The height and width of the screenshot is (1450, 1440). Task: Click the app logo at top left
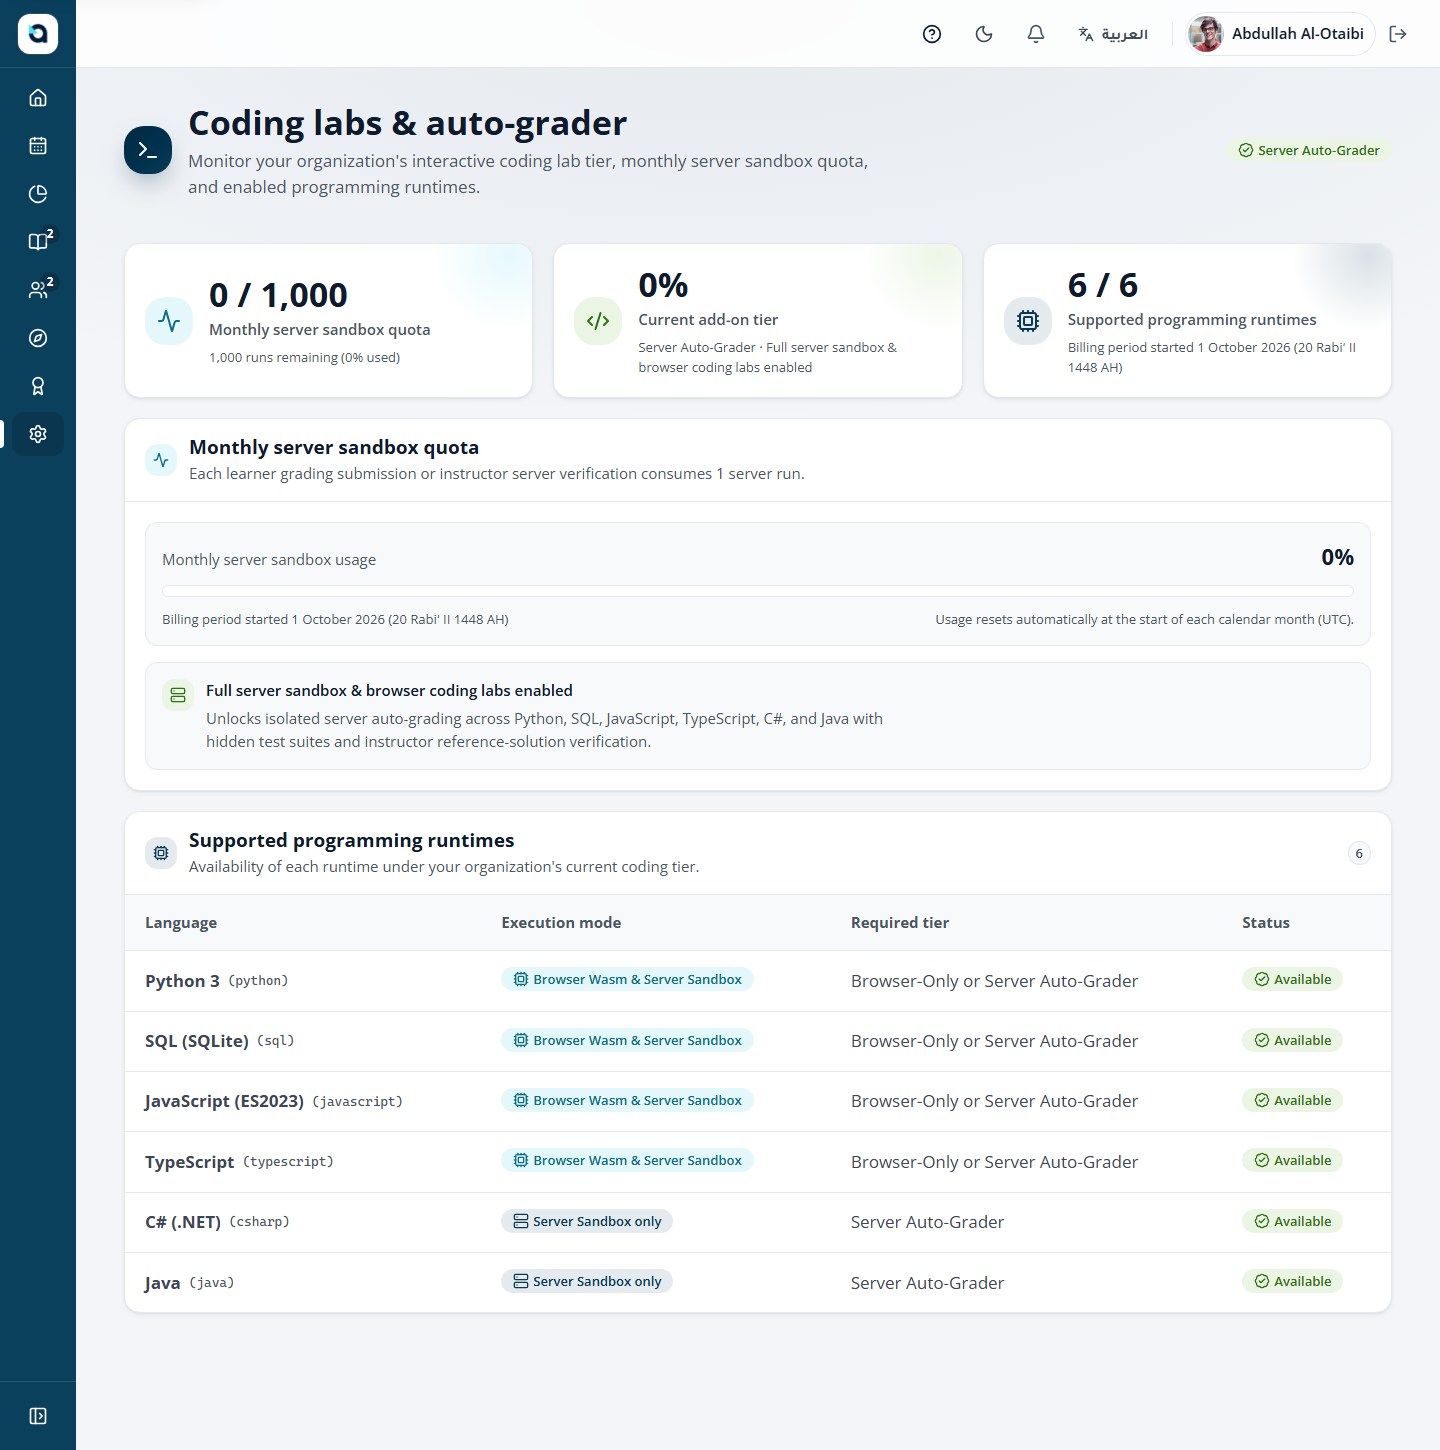(38, 34)
